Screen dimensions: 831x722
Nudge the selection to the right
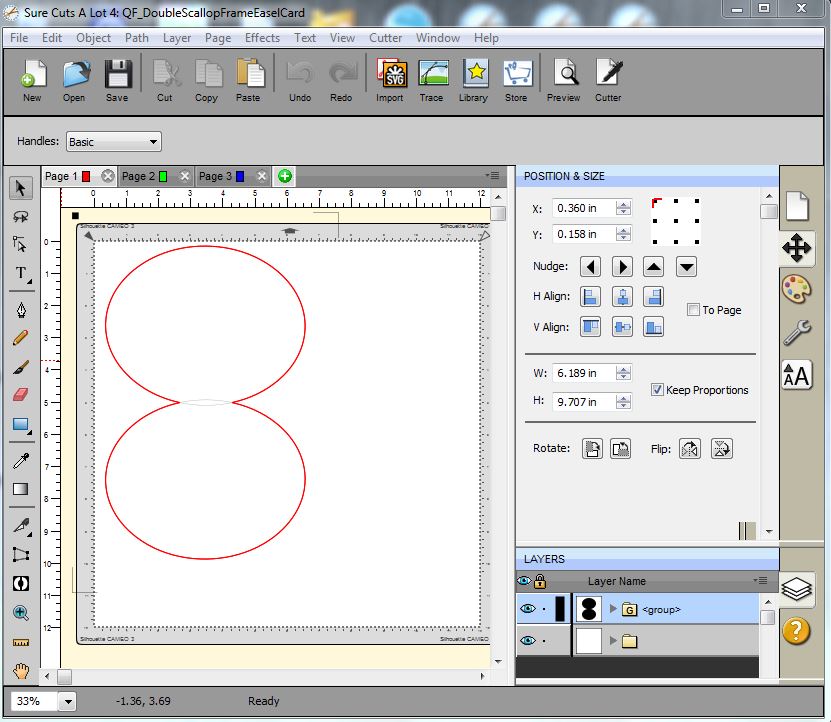(622, 267)
